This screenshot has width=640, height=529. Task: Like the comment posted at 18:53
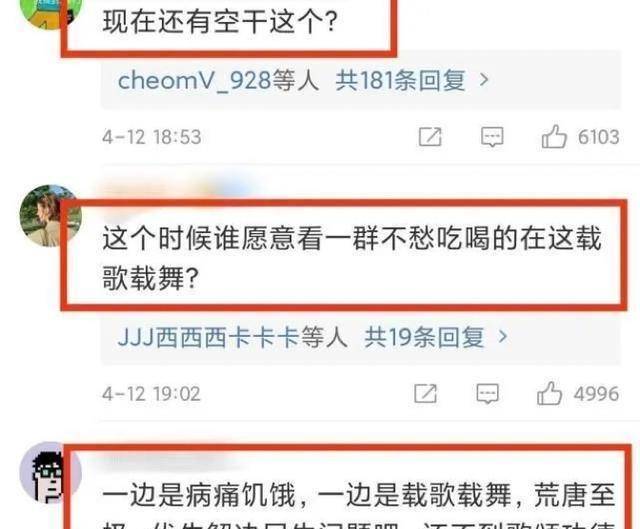click(x=554, y=137)
